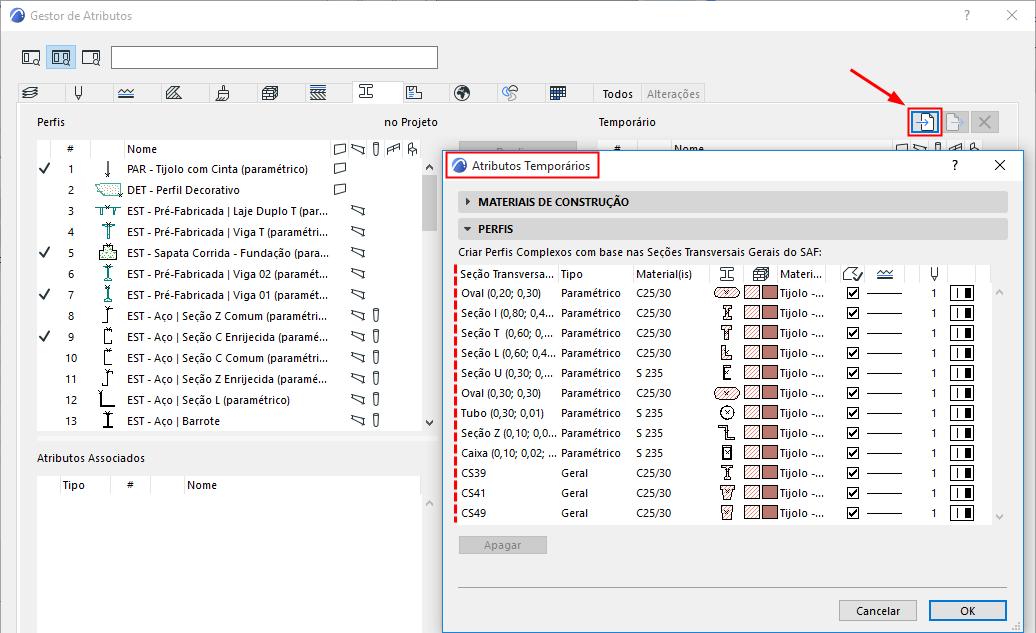The width and height of the screenshot is (1036, 633).
Task: Click the Nome column header in Perfis
Action: point(141,149)
